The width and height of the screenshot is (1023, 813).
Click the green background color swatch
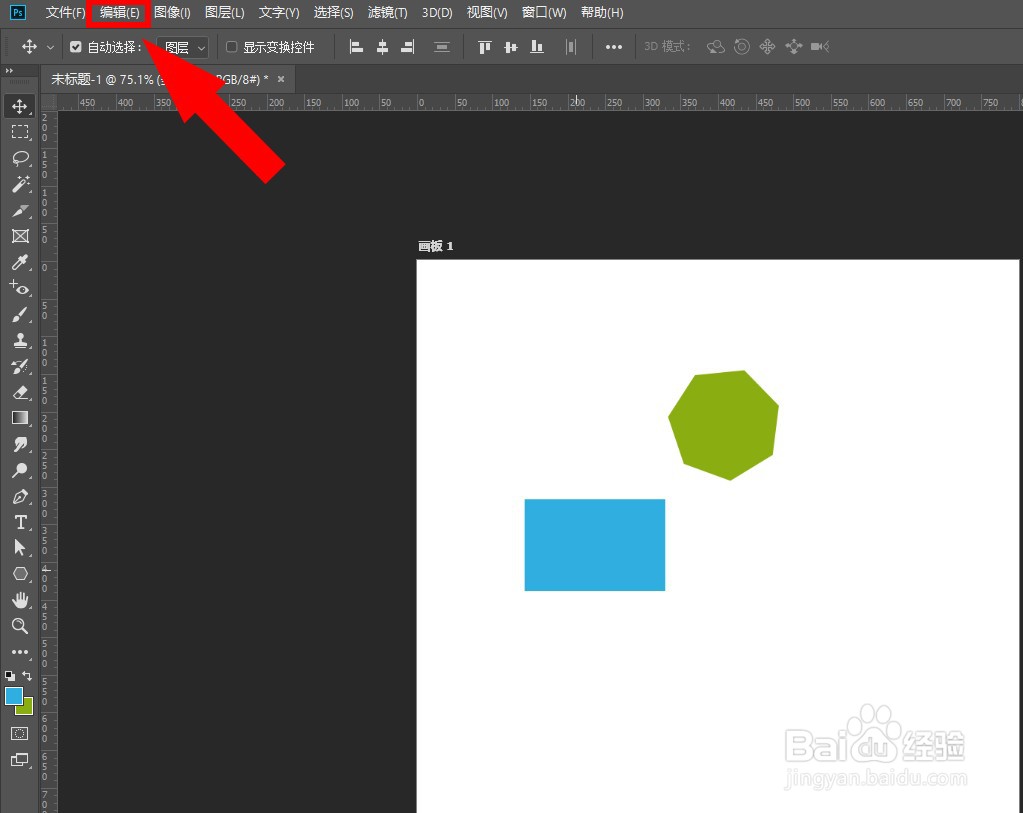[x=27, y=709]
